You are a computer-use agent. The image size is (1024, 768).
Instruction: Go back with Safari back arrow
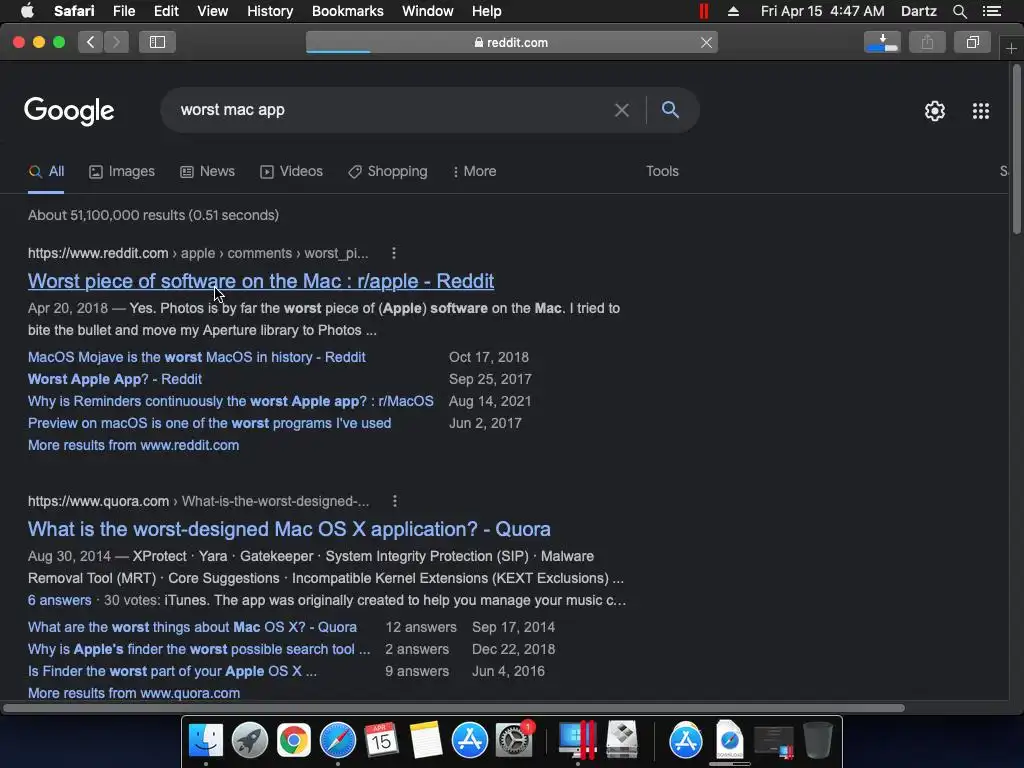coord(91,42)
